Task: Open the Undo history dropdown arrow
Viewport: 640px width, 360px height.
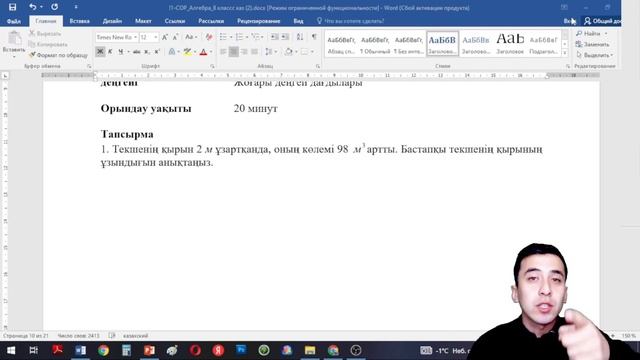Action: tap(42, 7)
